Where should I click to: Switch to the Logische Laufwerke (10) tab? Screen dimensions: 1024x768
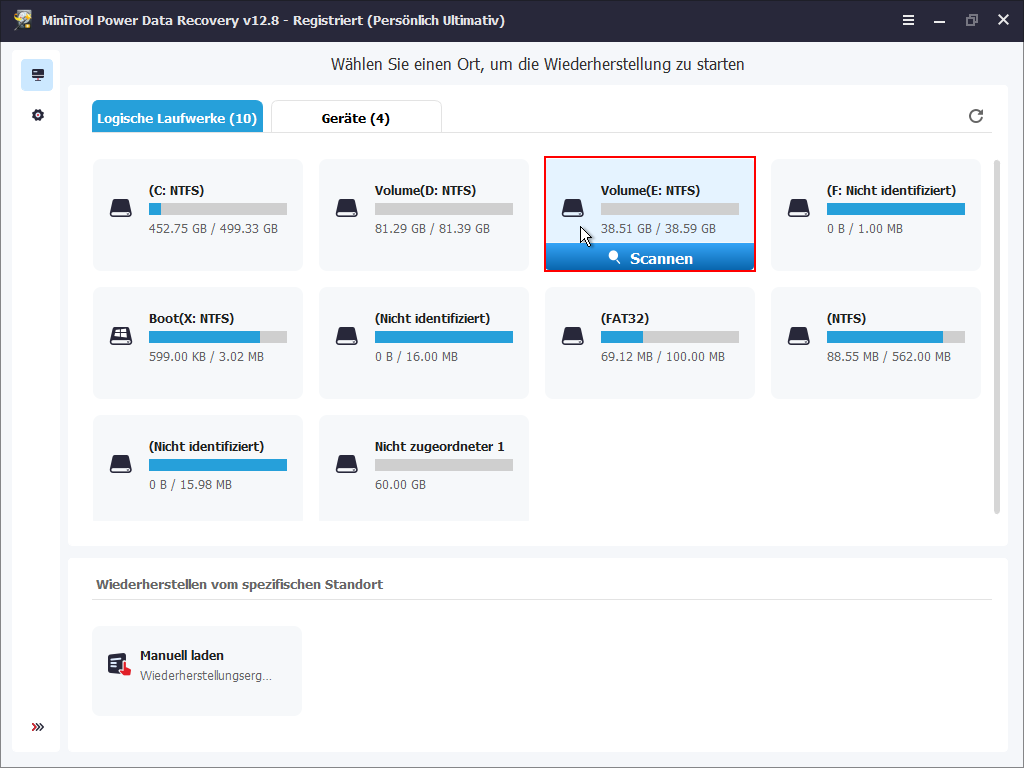177,117
